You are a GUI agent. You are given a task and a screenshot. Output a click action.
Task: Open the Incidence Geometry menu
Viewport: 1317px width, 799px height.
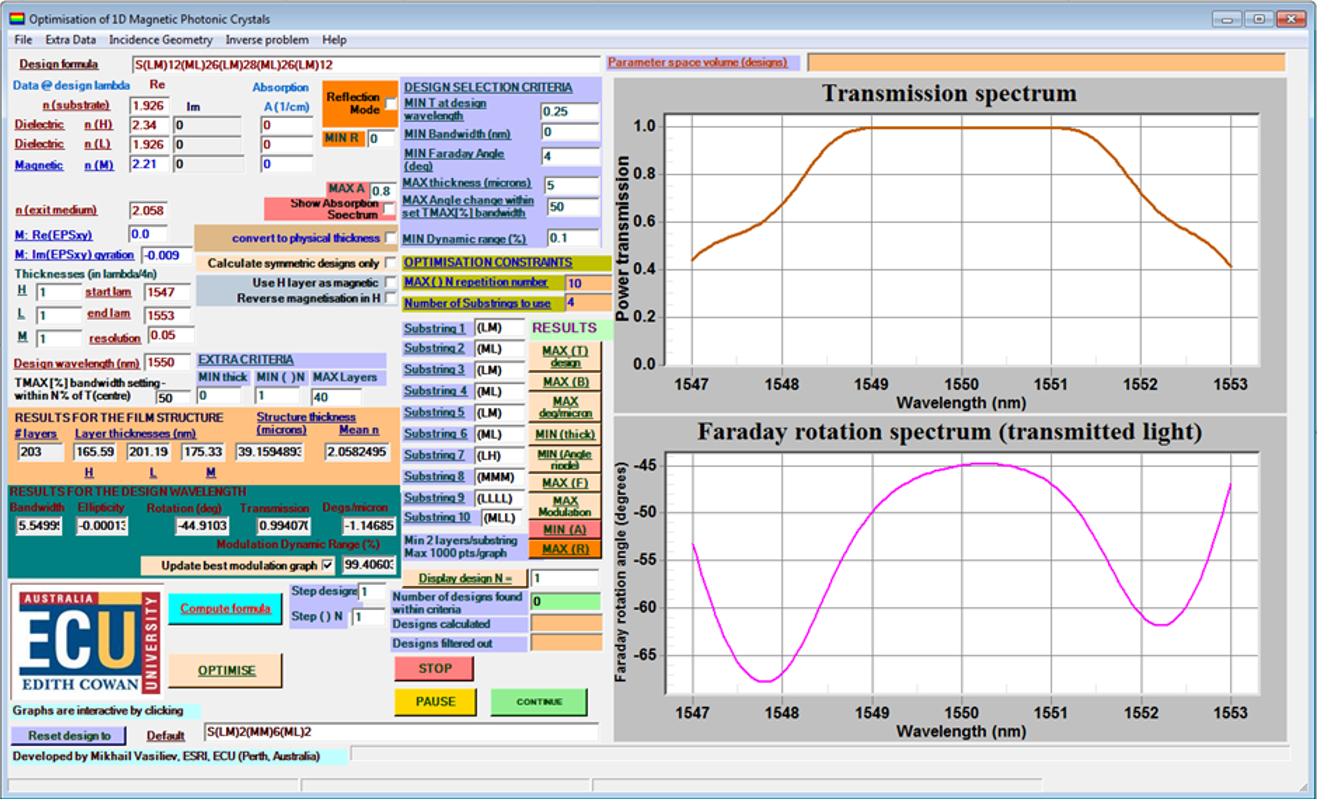tap(161, 39)
